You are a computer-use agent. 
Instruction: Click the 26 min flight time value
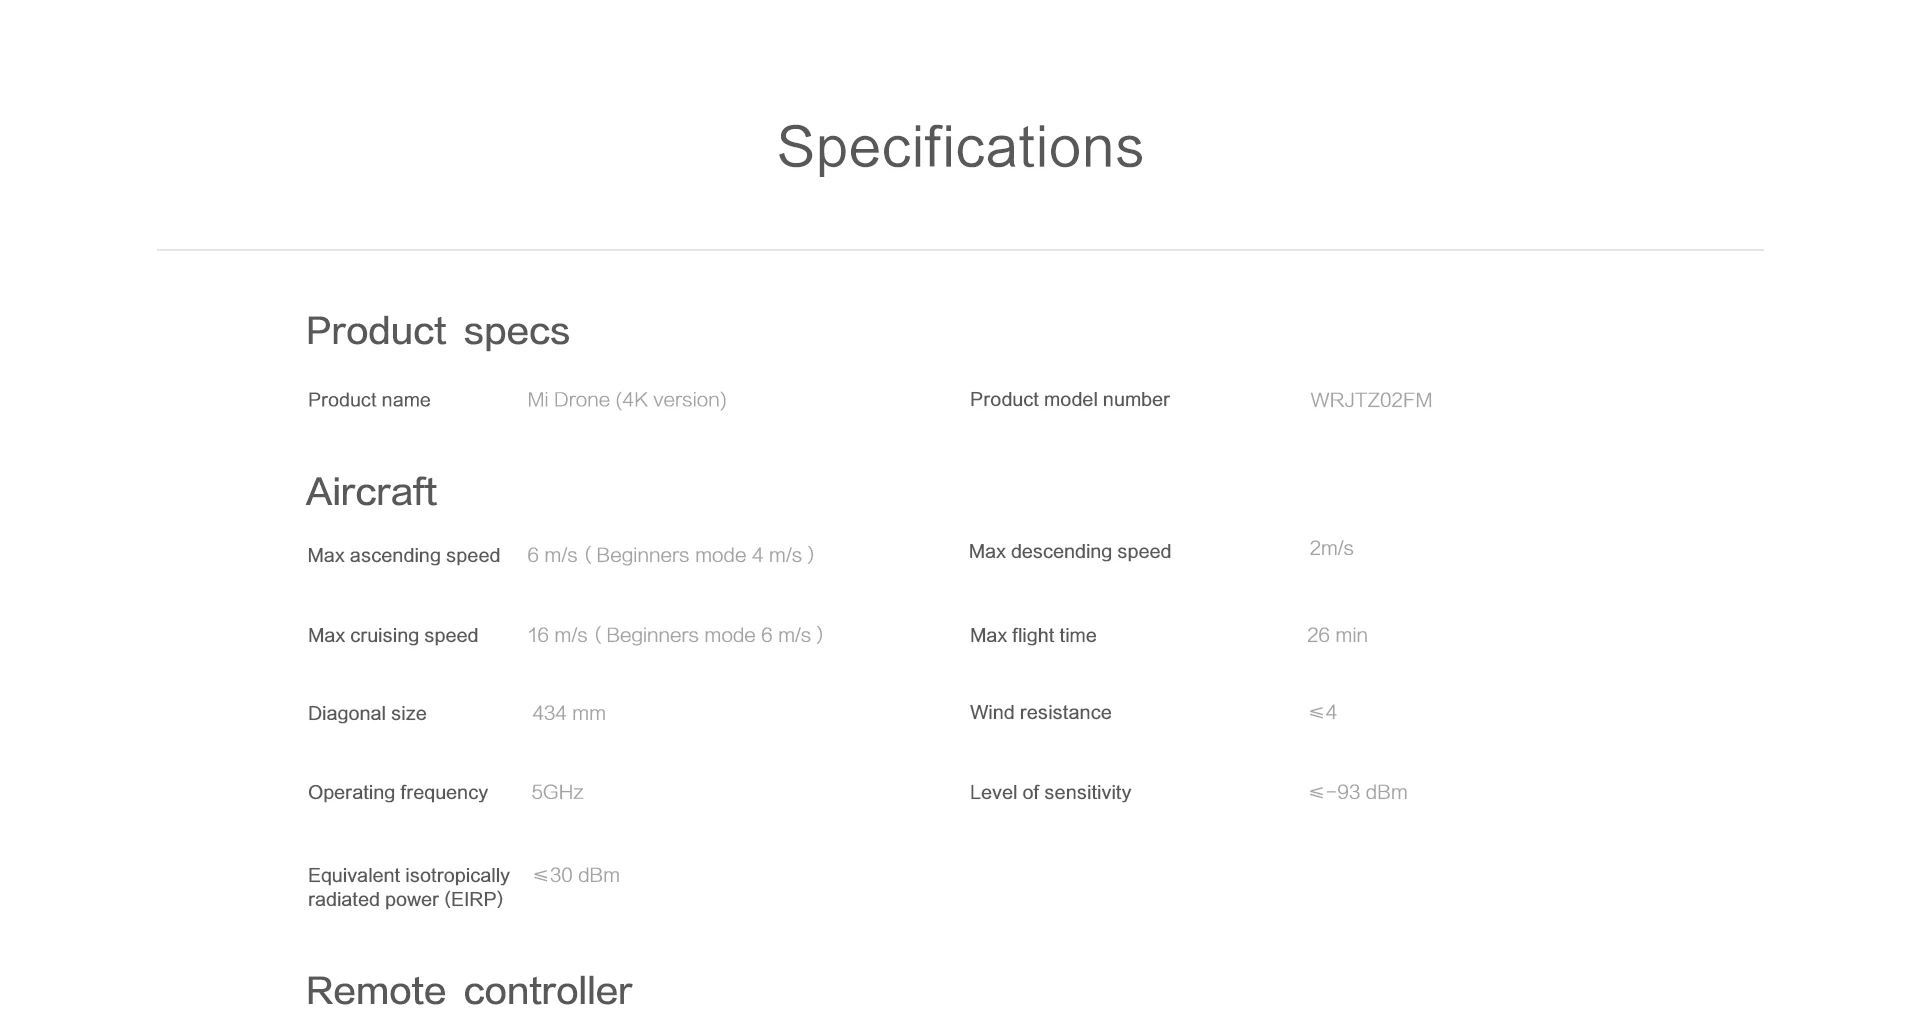[x=1337, y=636]
